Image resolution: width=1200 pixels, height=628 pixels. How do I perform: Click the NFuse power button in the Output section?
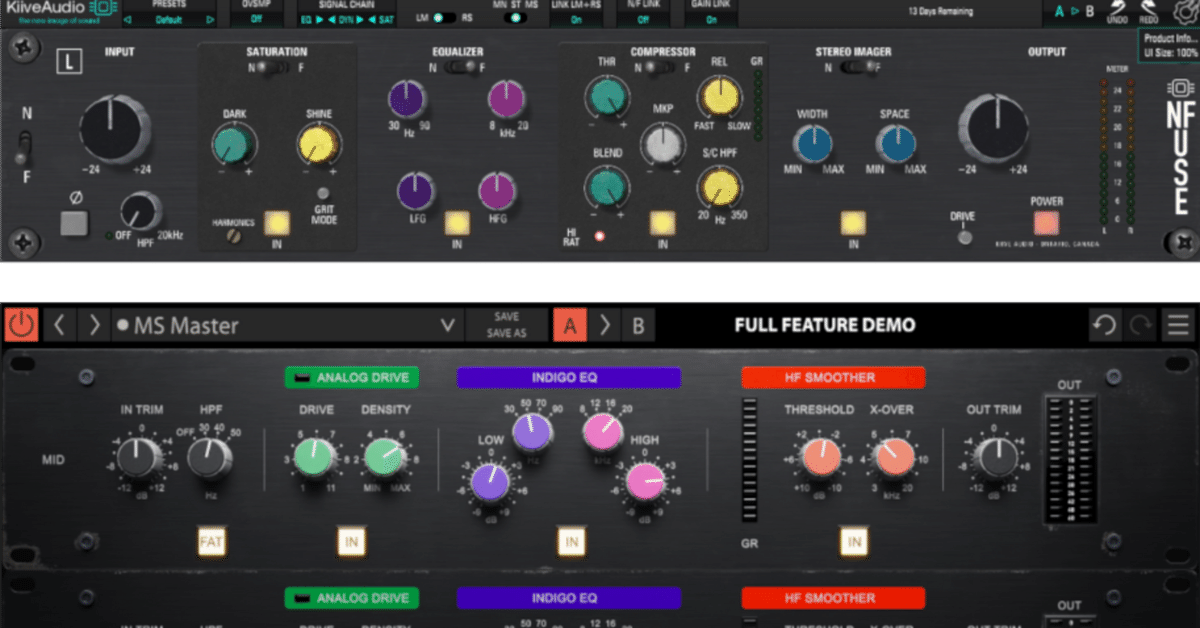(x=1046, y=223)
